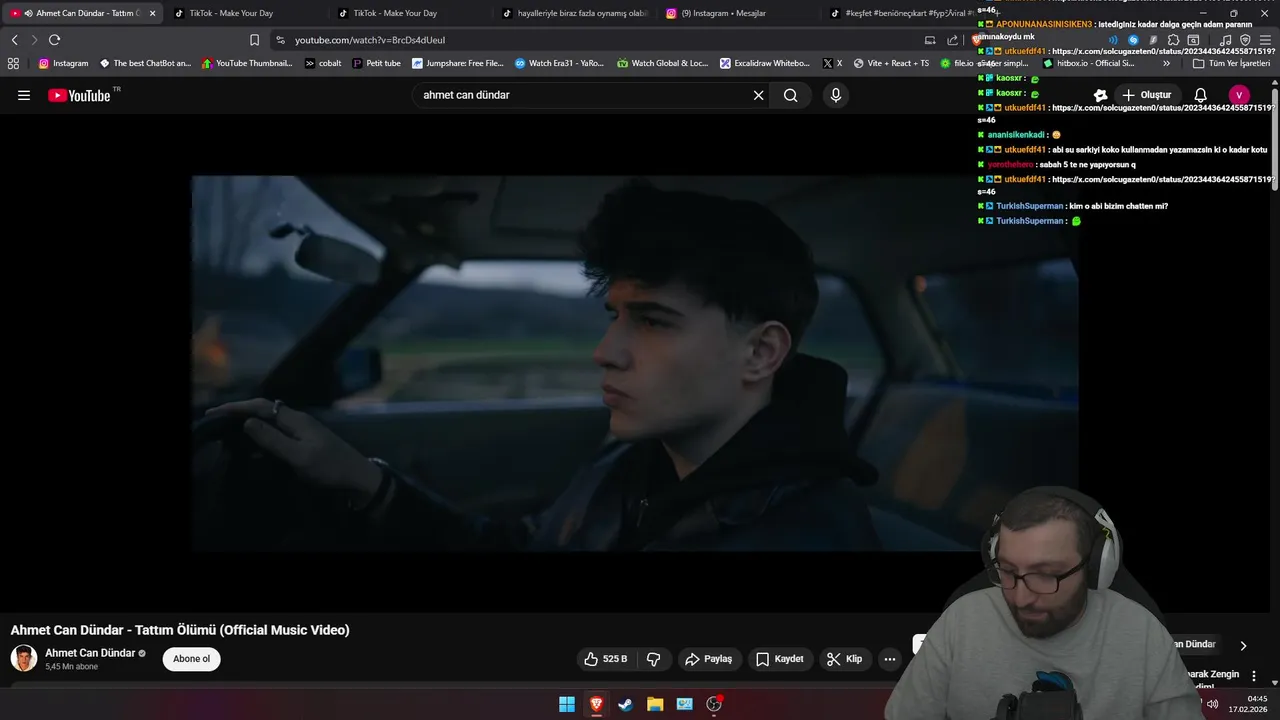Open Steam from the taskbar
The image size is (1280, 720).
tap(625, 704)
